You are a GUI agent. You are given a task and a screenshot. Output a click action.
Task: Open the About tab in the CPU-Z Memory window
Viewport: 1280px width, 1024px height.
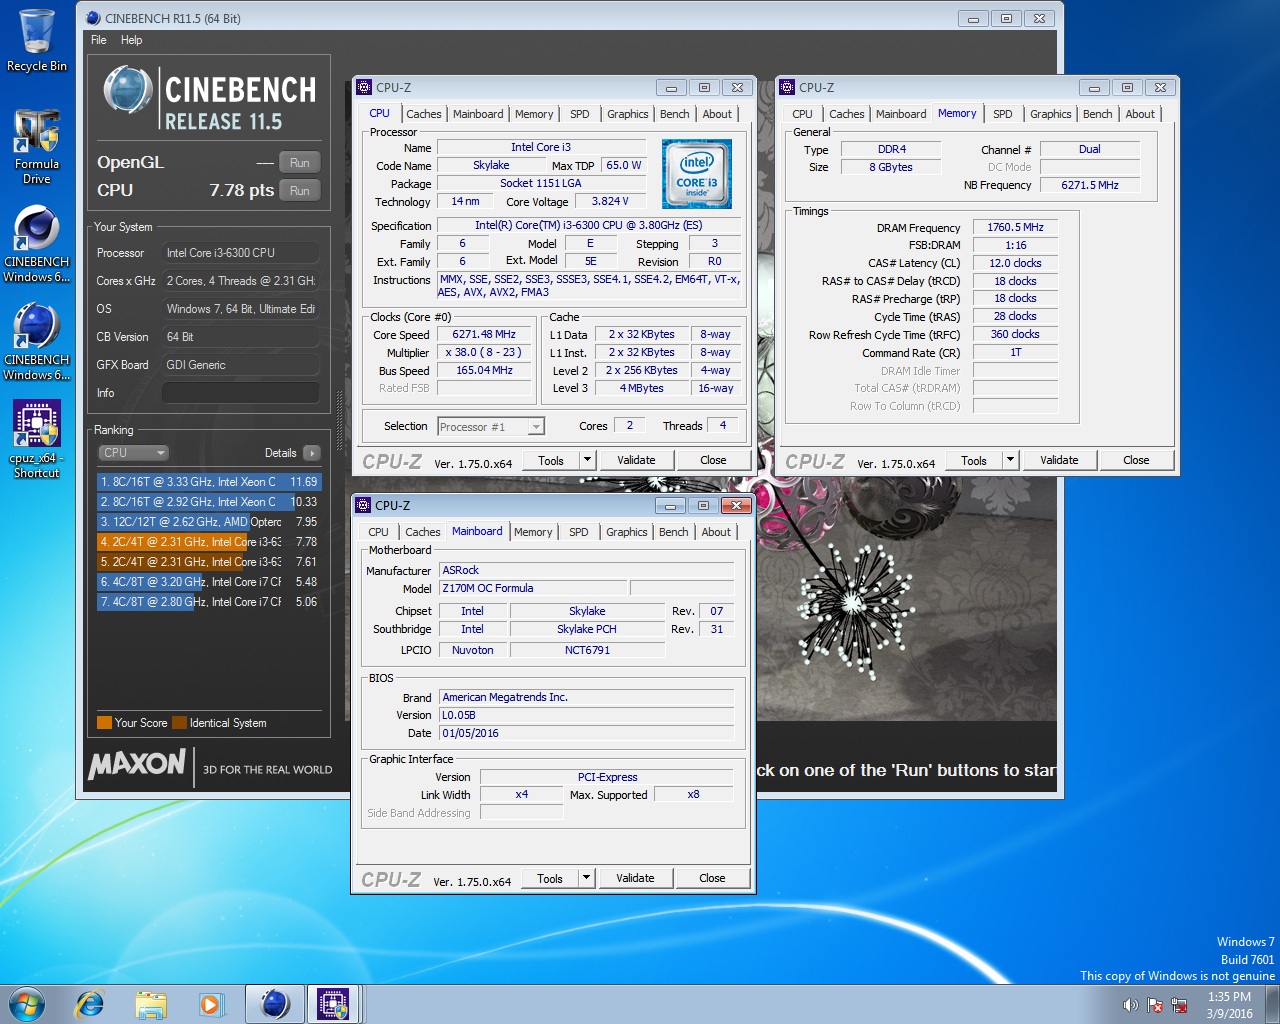(x=1140, y=114)
